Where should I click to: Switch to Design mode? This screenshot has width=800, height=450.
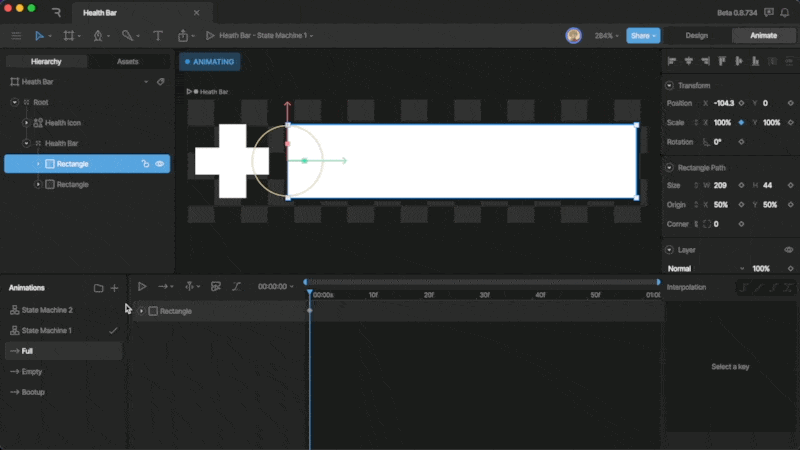[x=696, y=36]
